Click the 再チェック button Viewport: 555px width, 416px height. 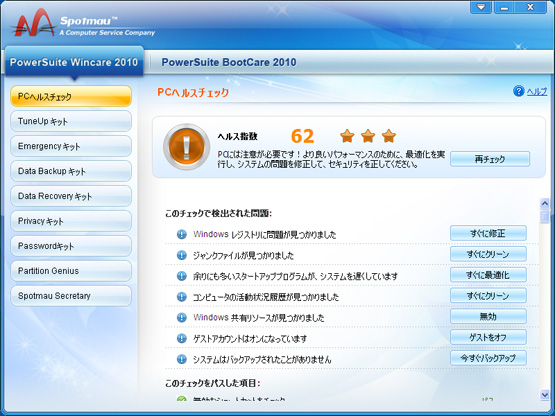[490, 159]
